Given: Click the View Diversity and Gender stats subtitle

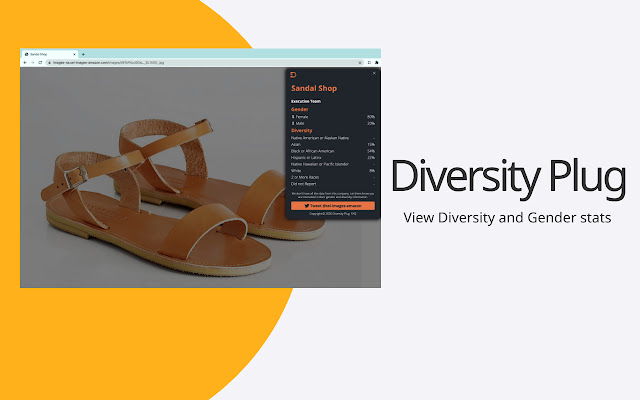Looking at the screenshot, I should pyautogui.click(x=507, y=218).
